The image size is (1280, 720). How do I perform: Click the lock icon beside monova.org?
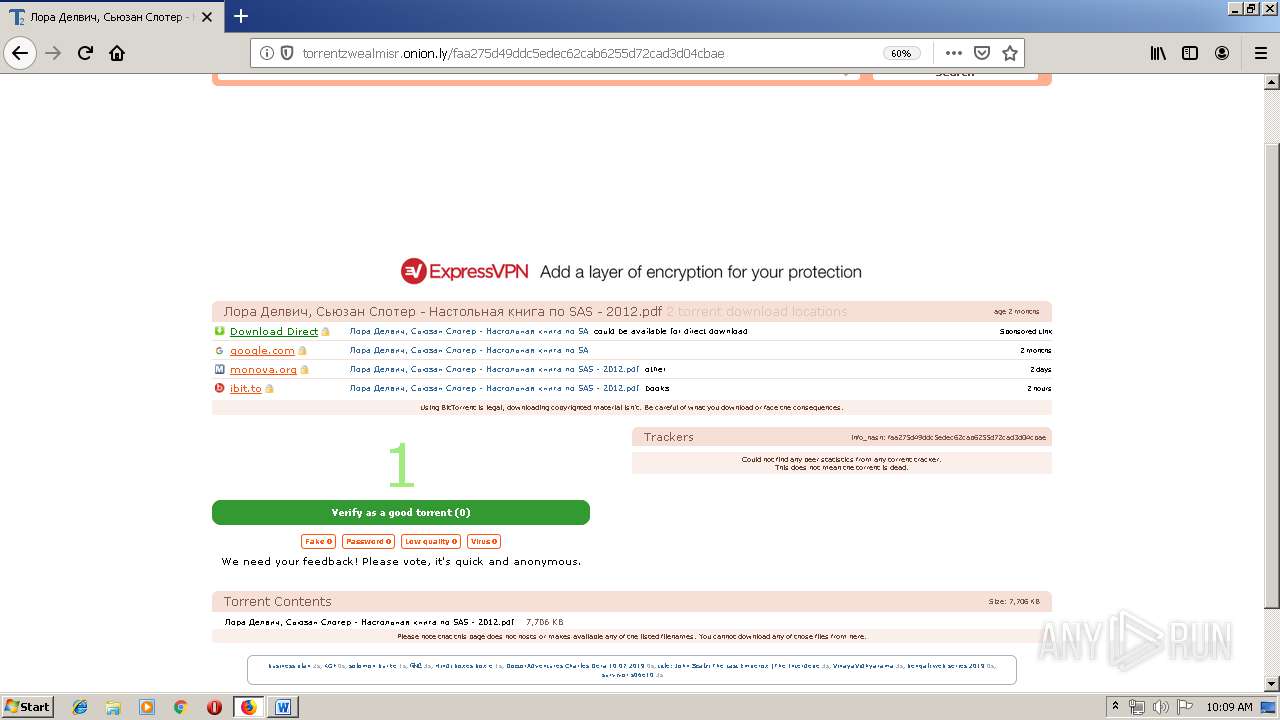click(x=304, y=370)
